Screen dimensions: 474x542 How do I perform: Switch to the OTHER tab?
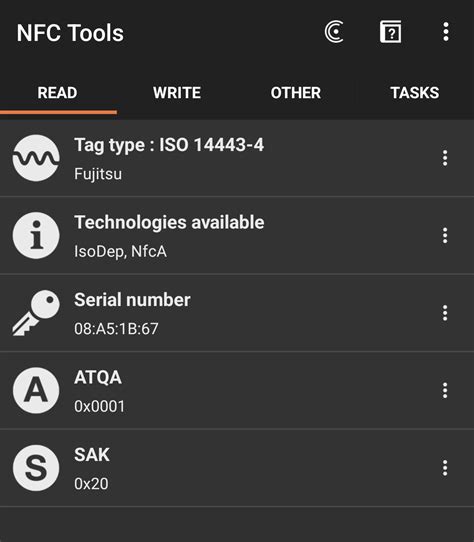(x=296, y=93)
